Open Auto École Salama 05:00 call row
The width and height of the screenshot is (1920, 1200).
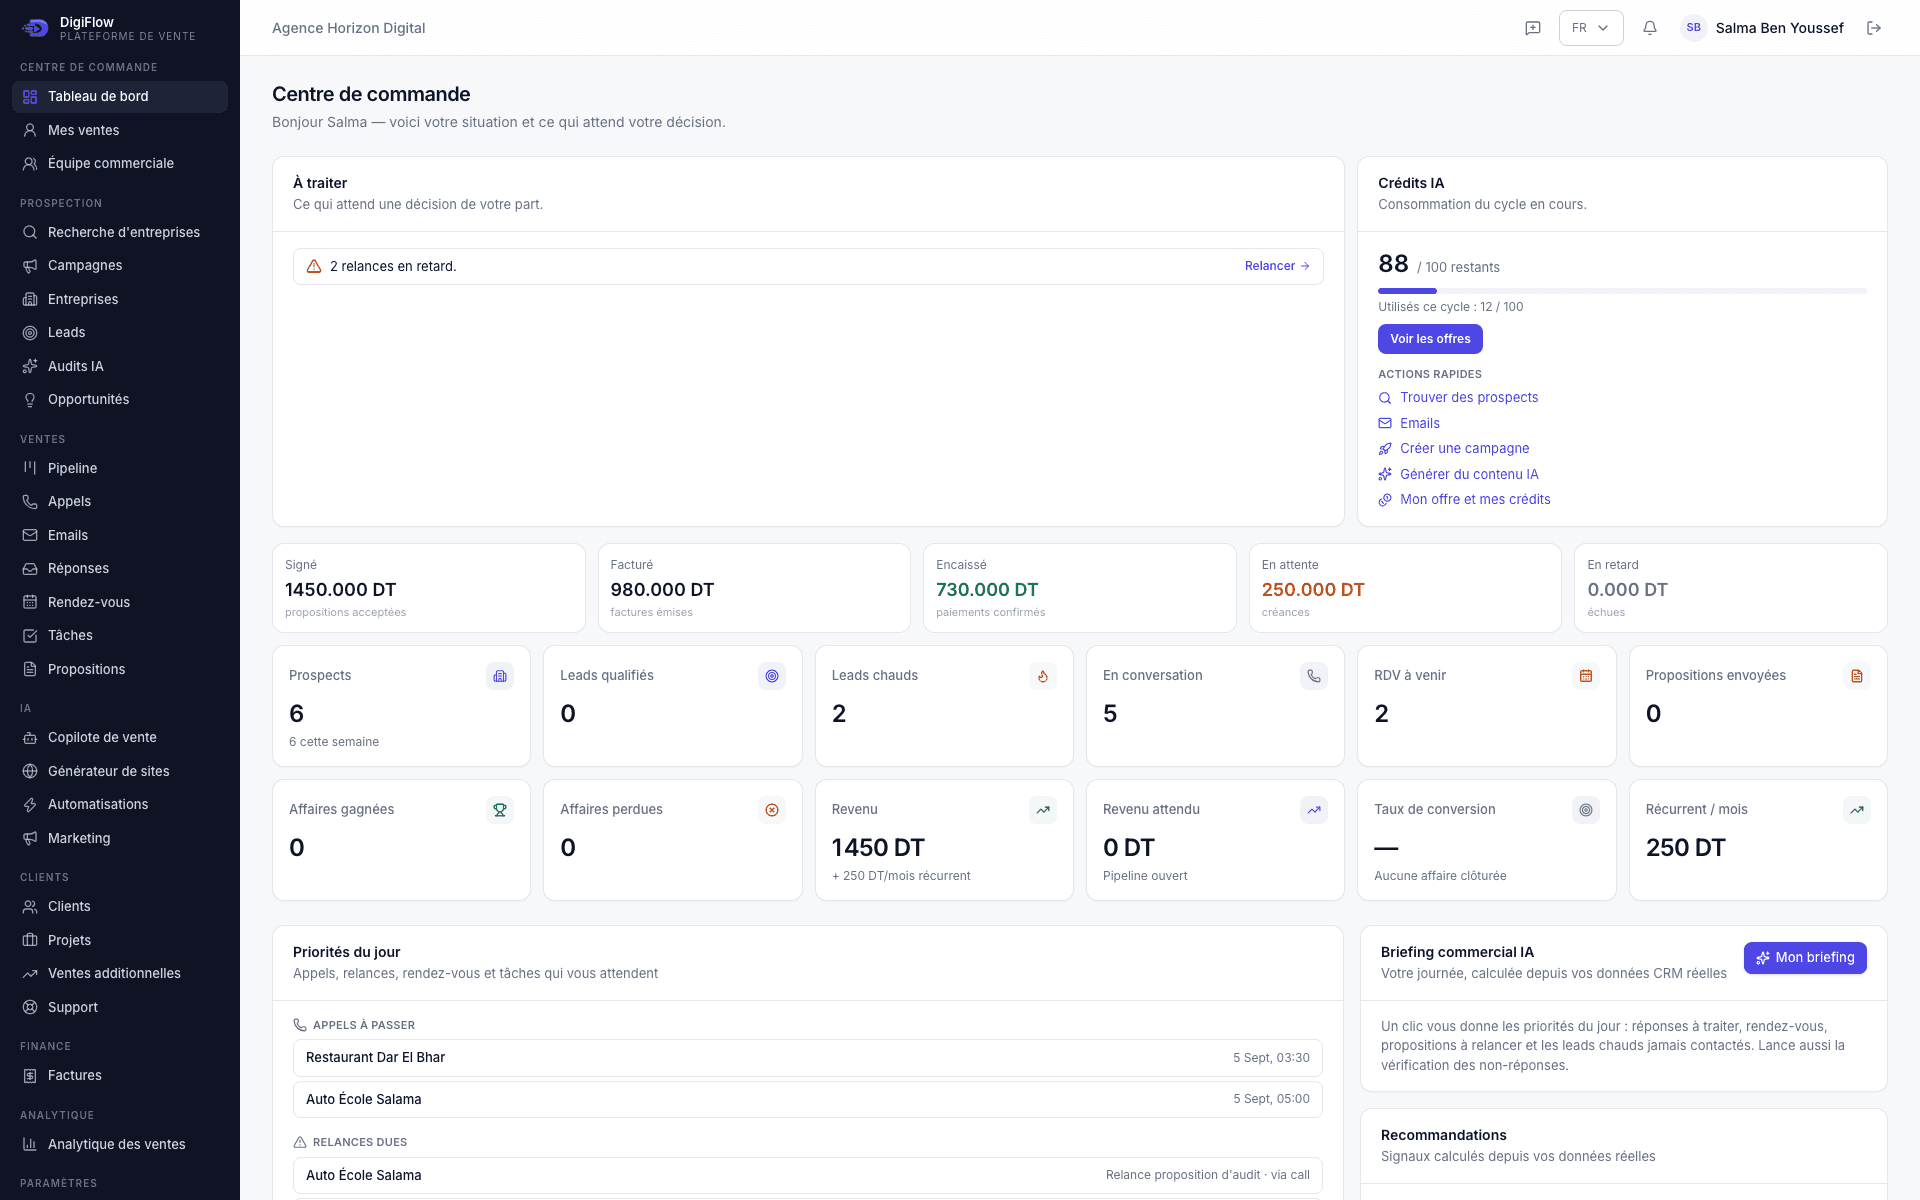coord(808,1099)
